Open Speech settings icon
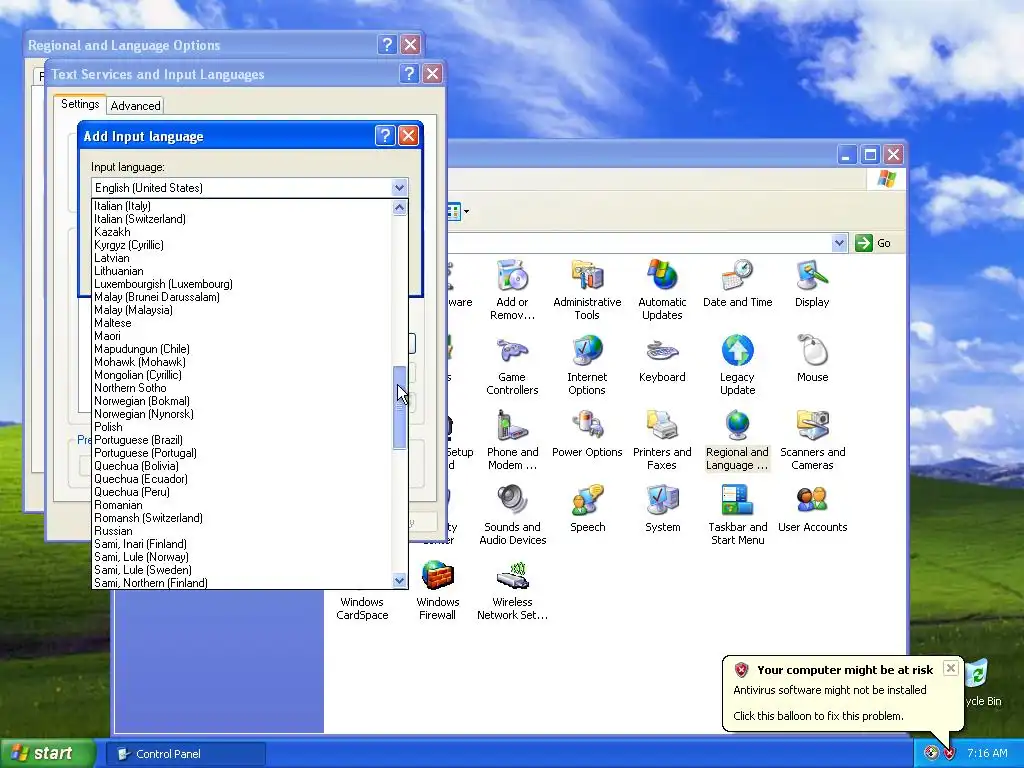The width and height of the screenshot is (1024, 768). tap(587, 508)
